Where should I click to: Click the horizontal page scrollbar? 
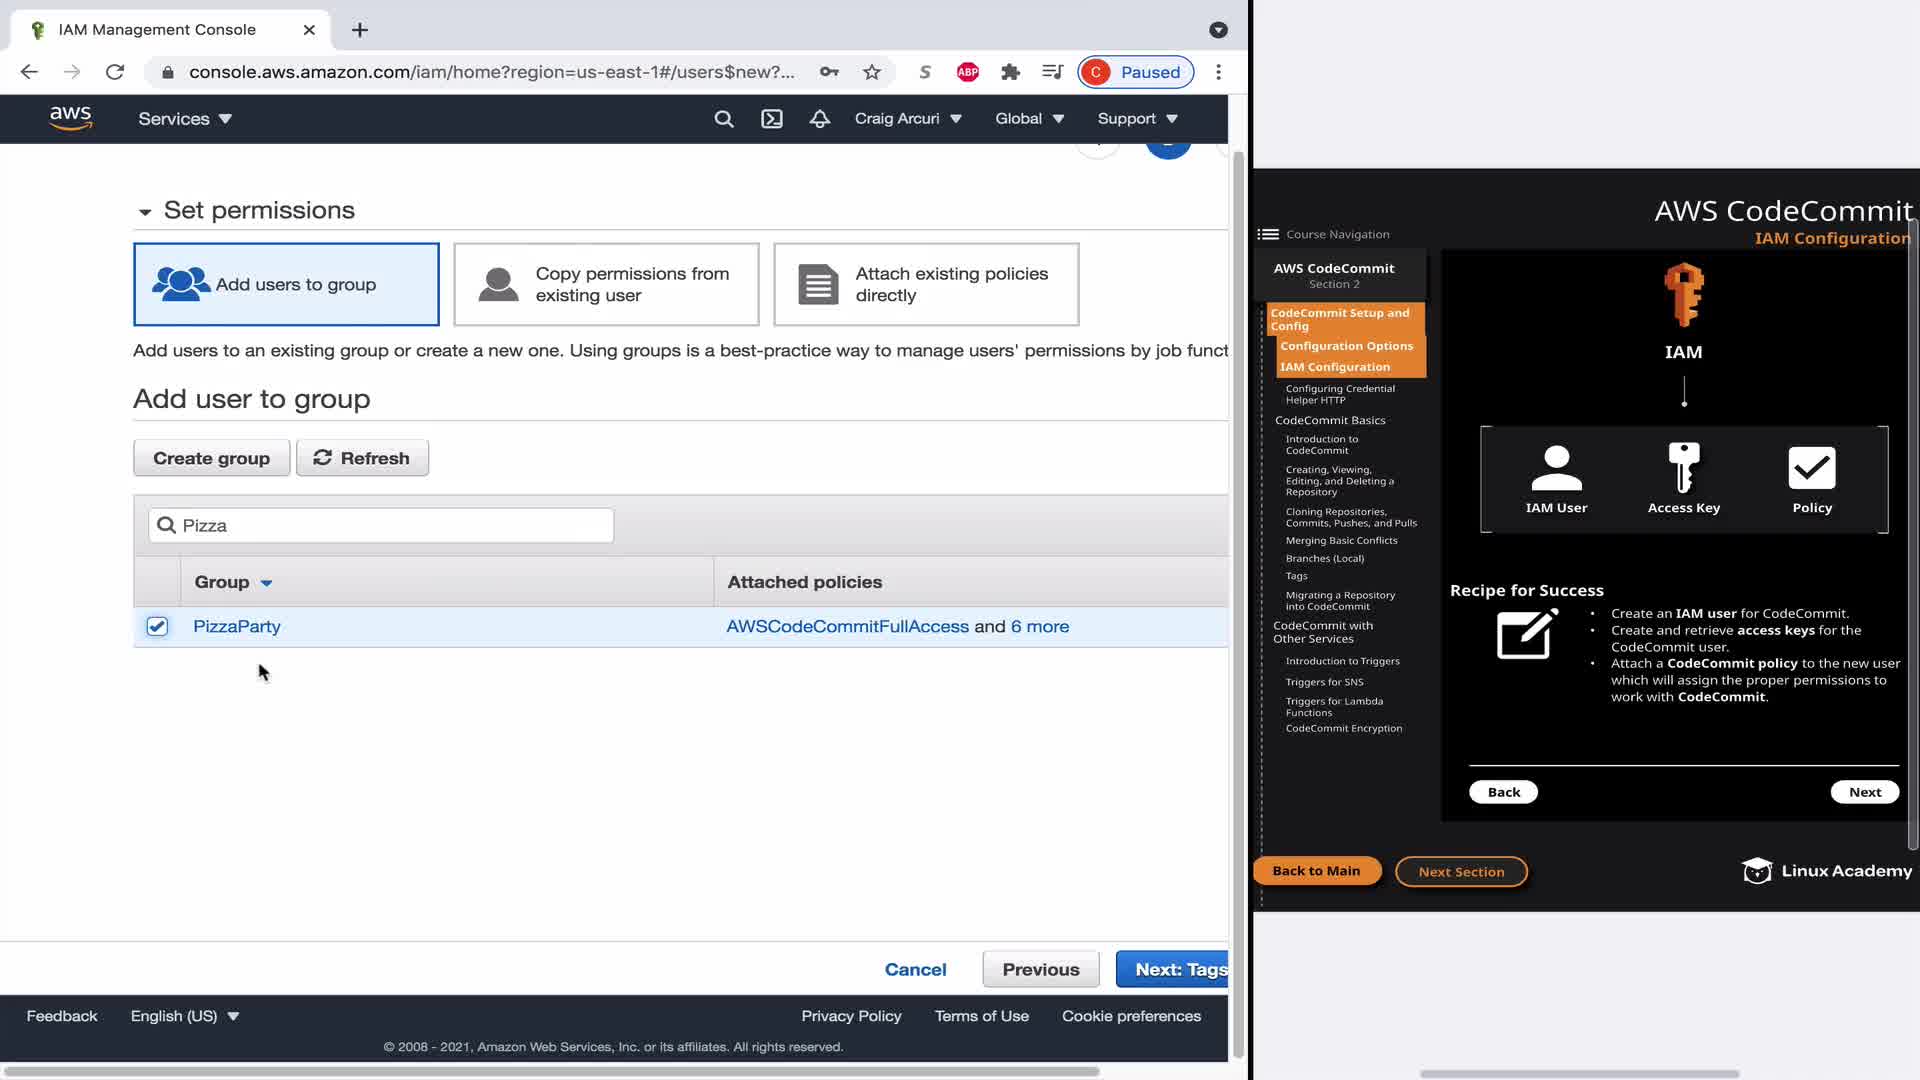[550, 1071]
